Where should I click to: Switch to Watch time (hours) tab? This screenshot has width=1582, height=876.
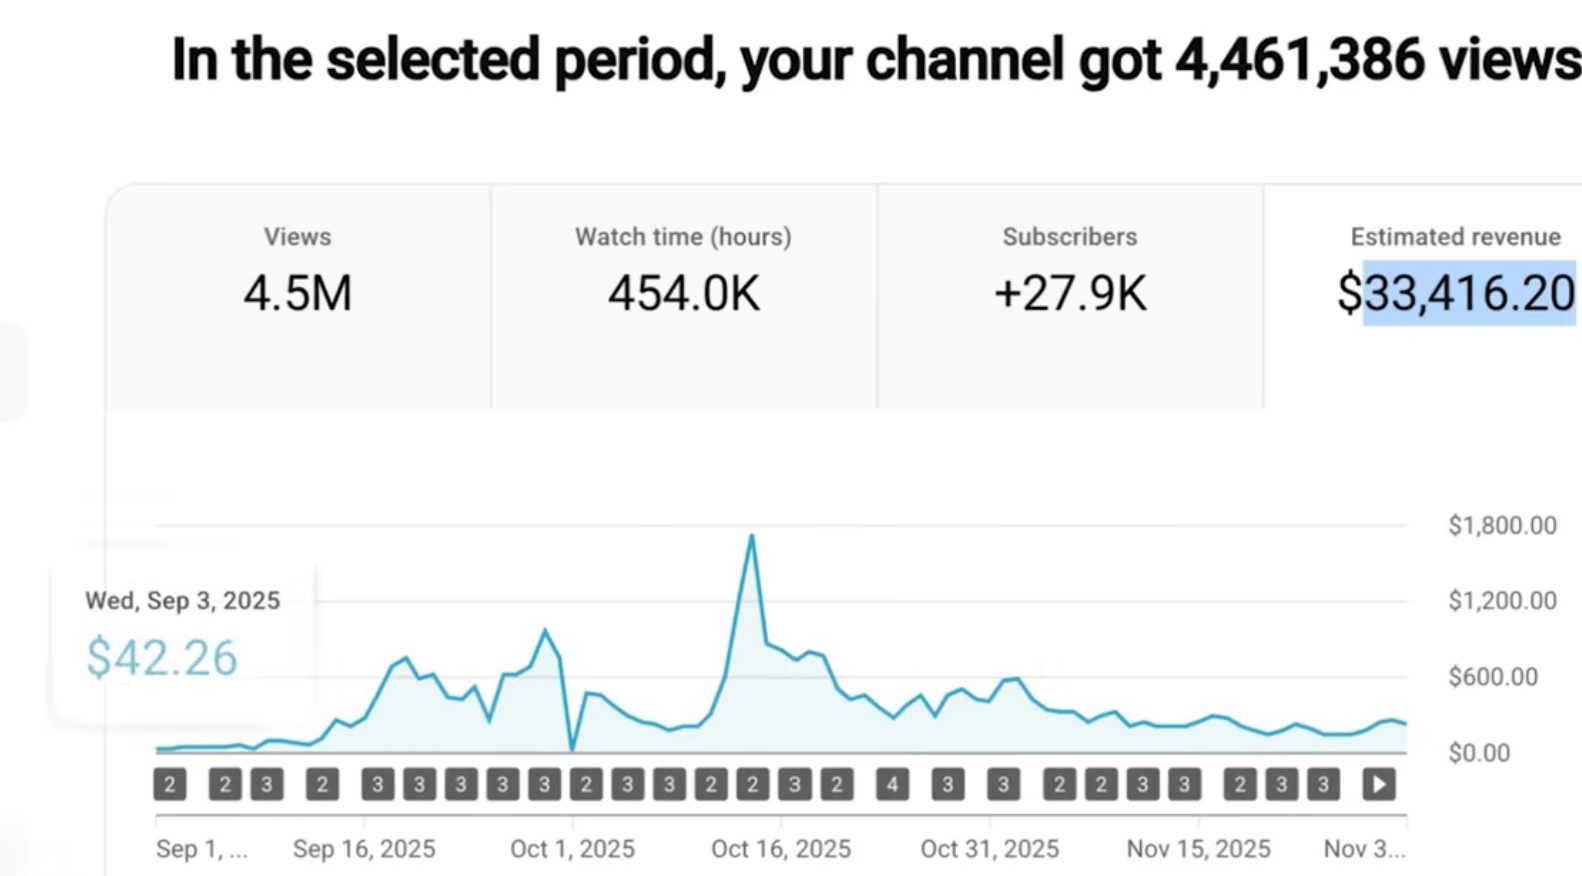coord(684,296)
